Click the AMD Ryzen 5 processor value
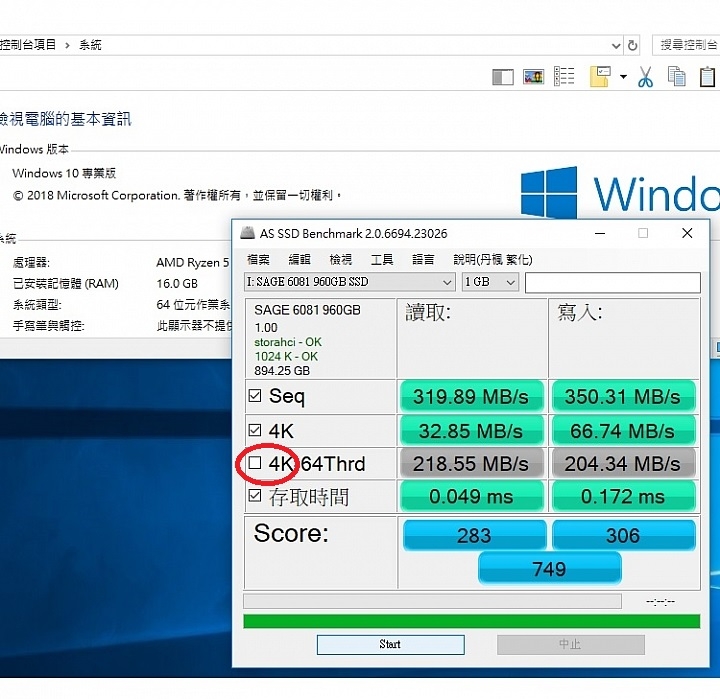720x699 pixels. pyautogui.click(x=193, y=262)
